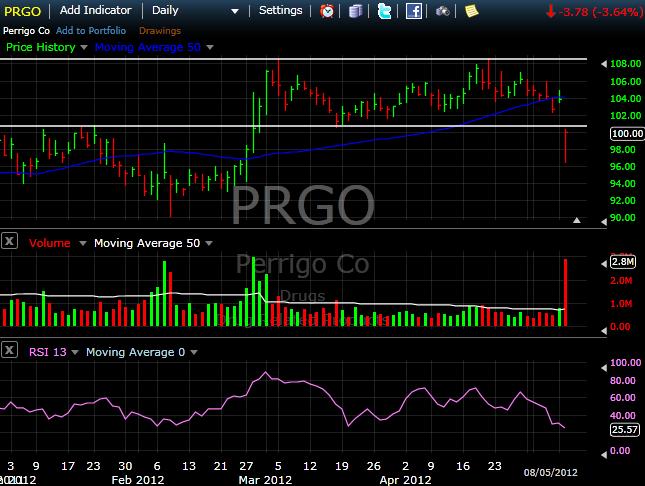Close the RSI pane with X
Image resolution: width=645 pixels, height=486 pixels.
9,351
